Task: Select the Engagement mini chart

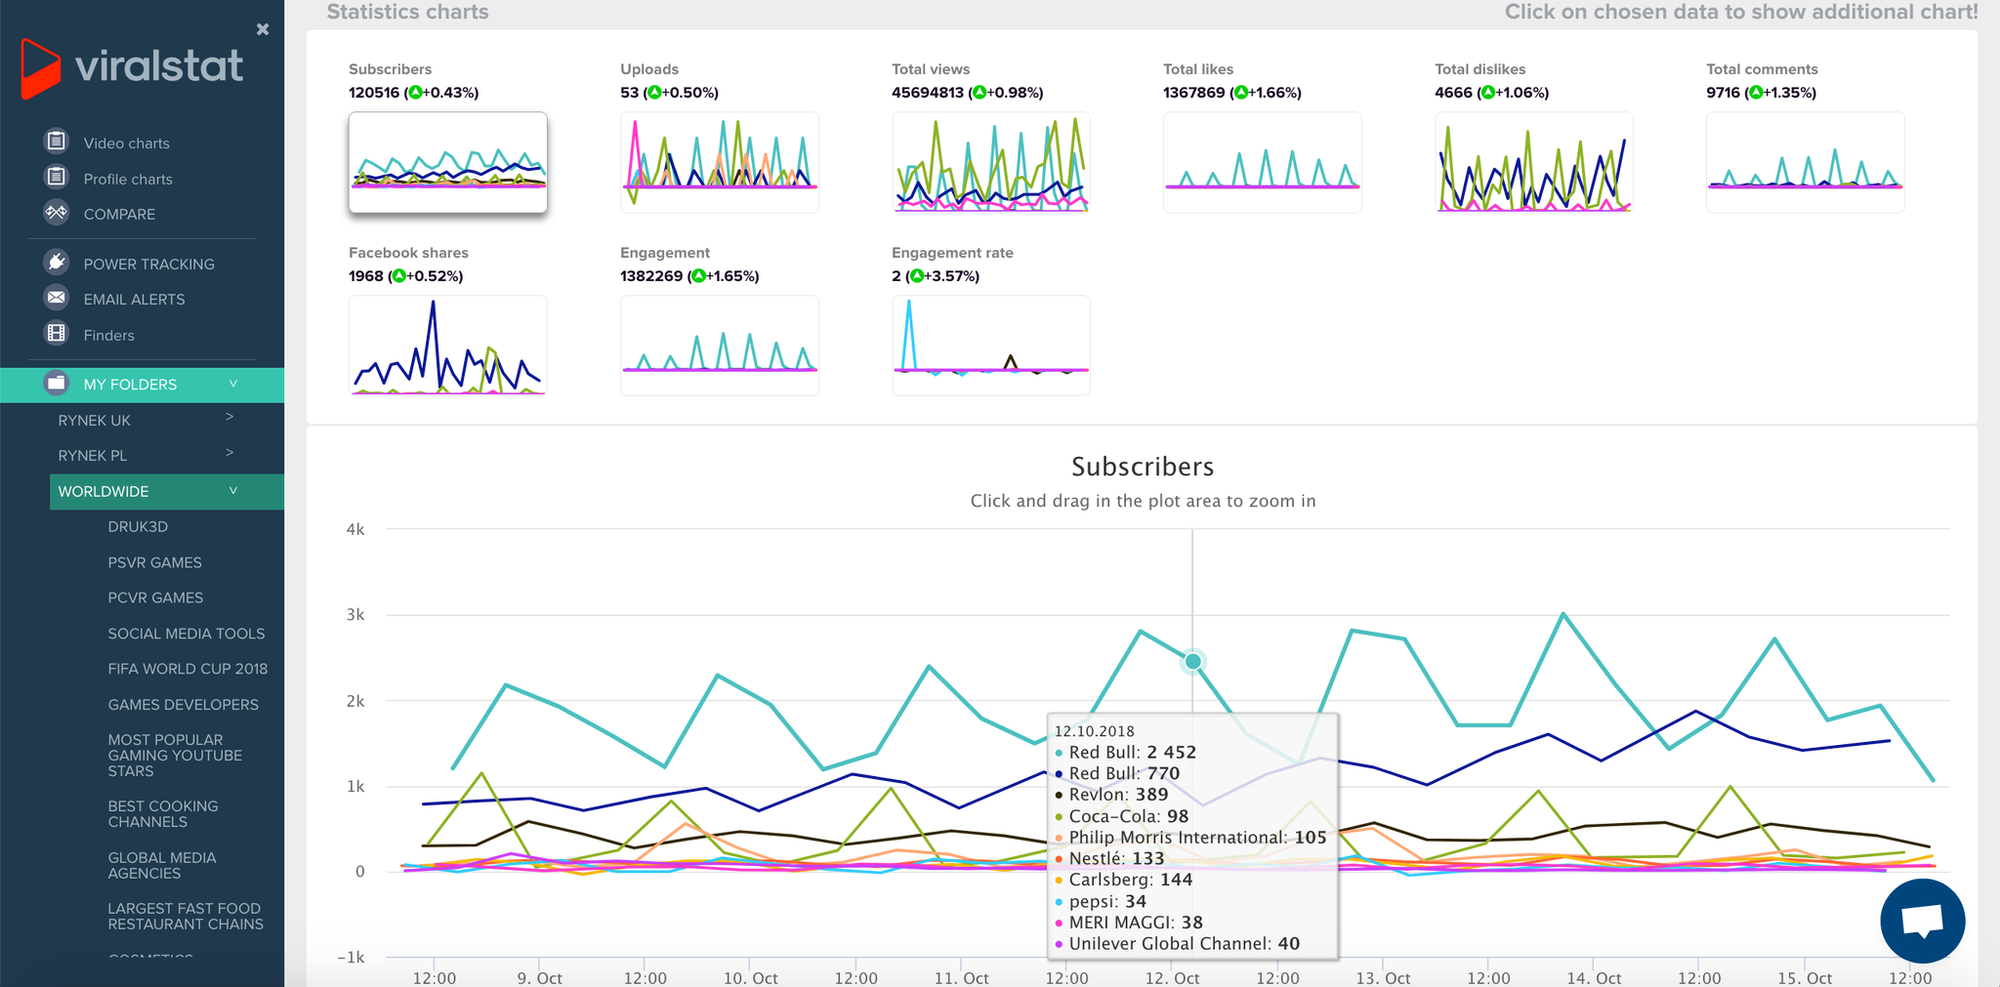Action: (x=719, y=345)
